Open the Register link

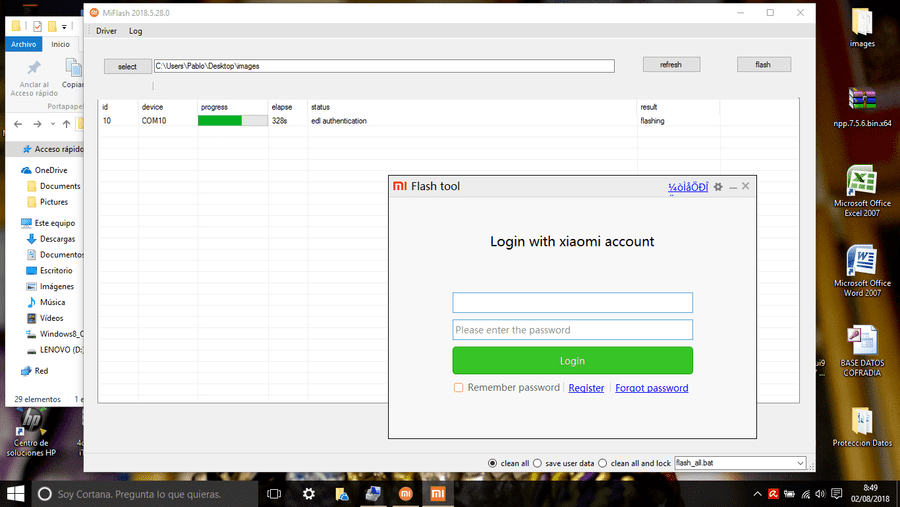pos(586,388)
